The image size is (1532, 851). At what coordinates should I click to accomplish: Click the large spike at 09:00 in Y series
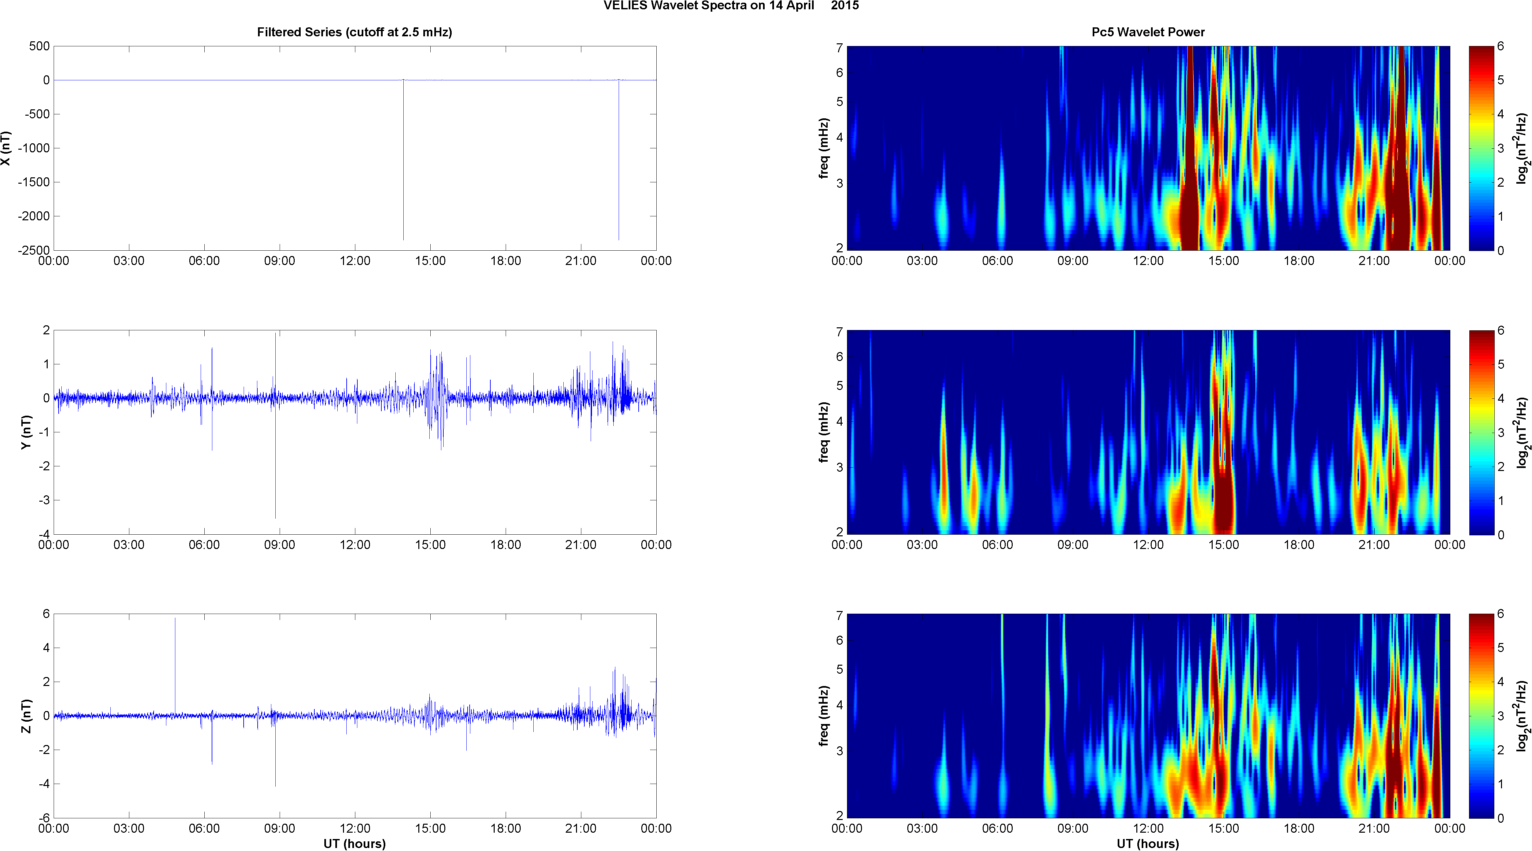pyautogui.click(x=276, y=426)
